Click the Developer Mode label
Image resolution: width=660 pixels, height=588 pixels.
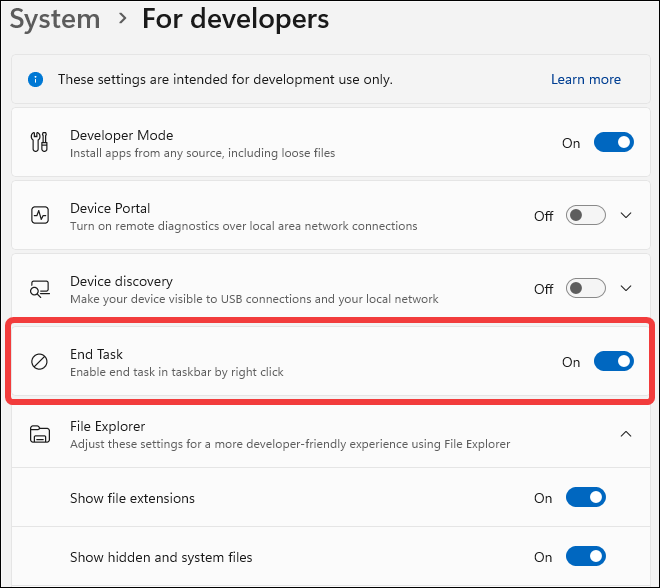121,135
